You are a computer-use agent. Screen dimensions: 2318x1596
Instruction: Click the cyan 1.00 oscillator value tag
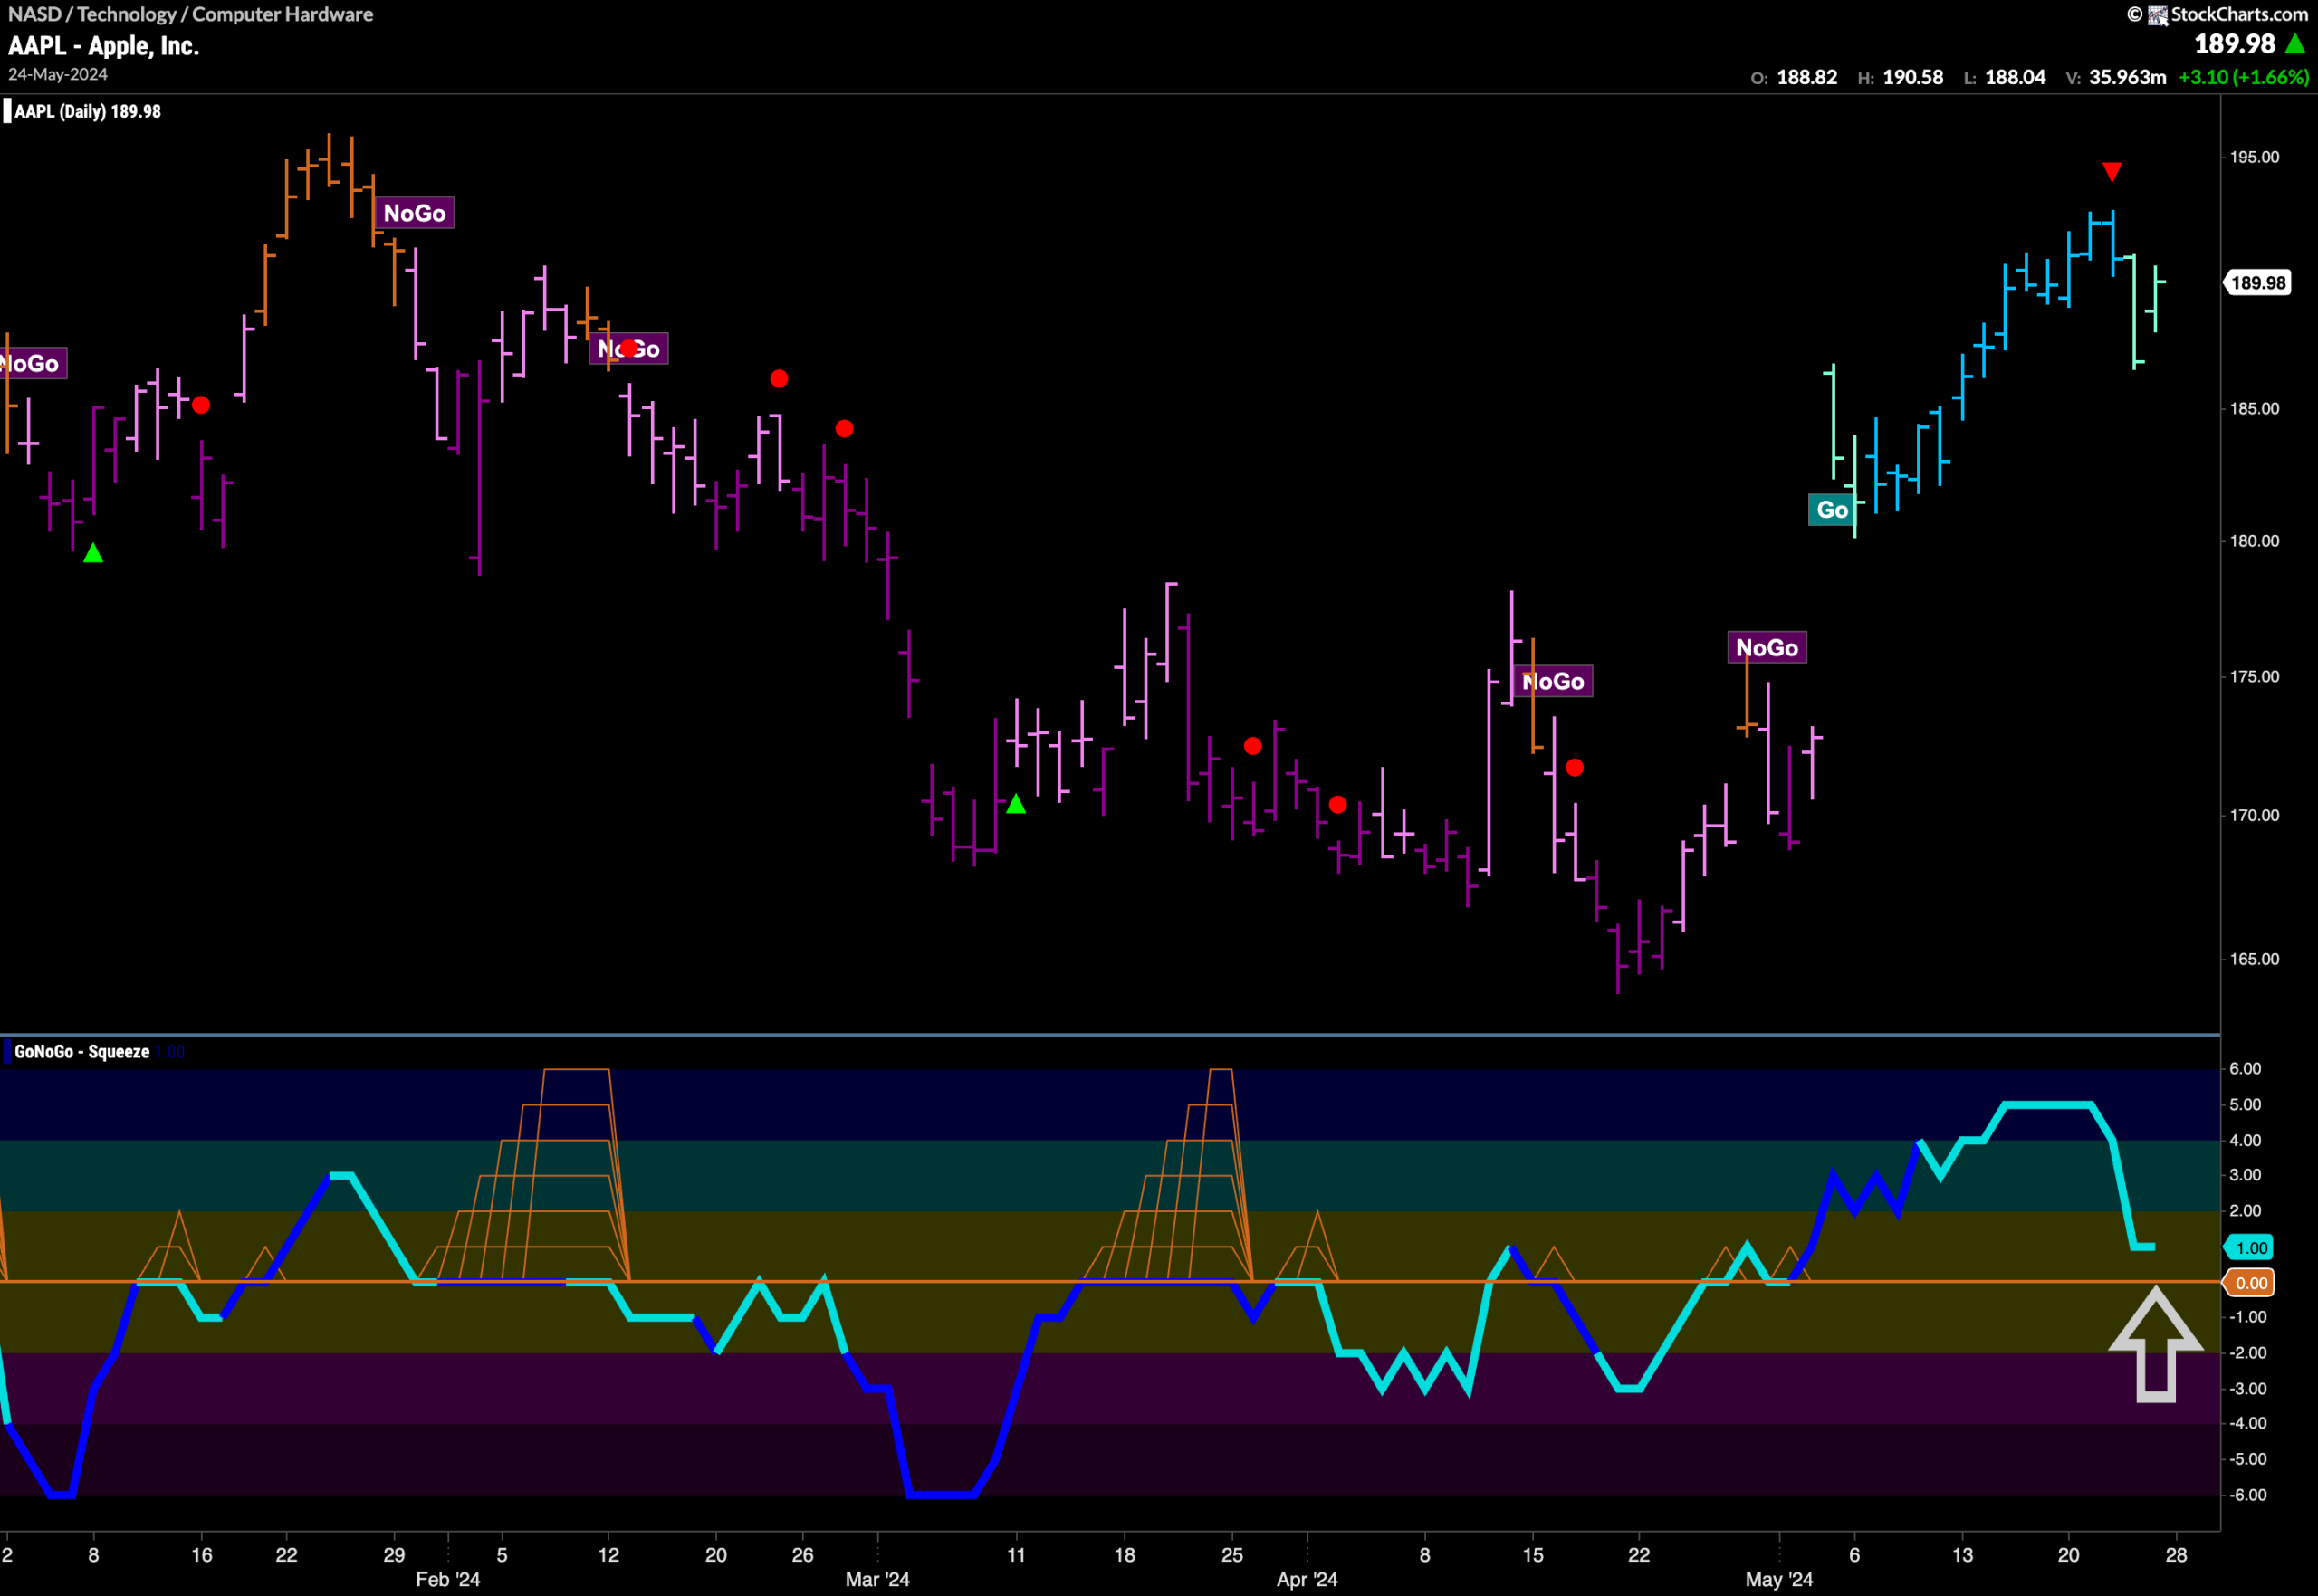pos(2250,1248)
